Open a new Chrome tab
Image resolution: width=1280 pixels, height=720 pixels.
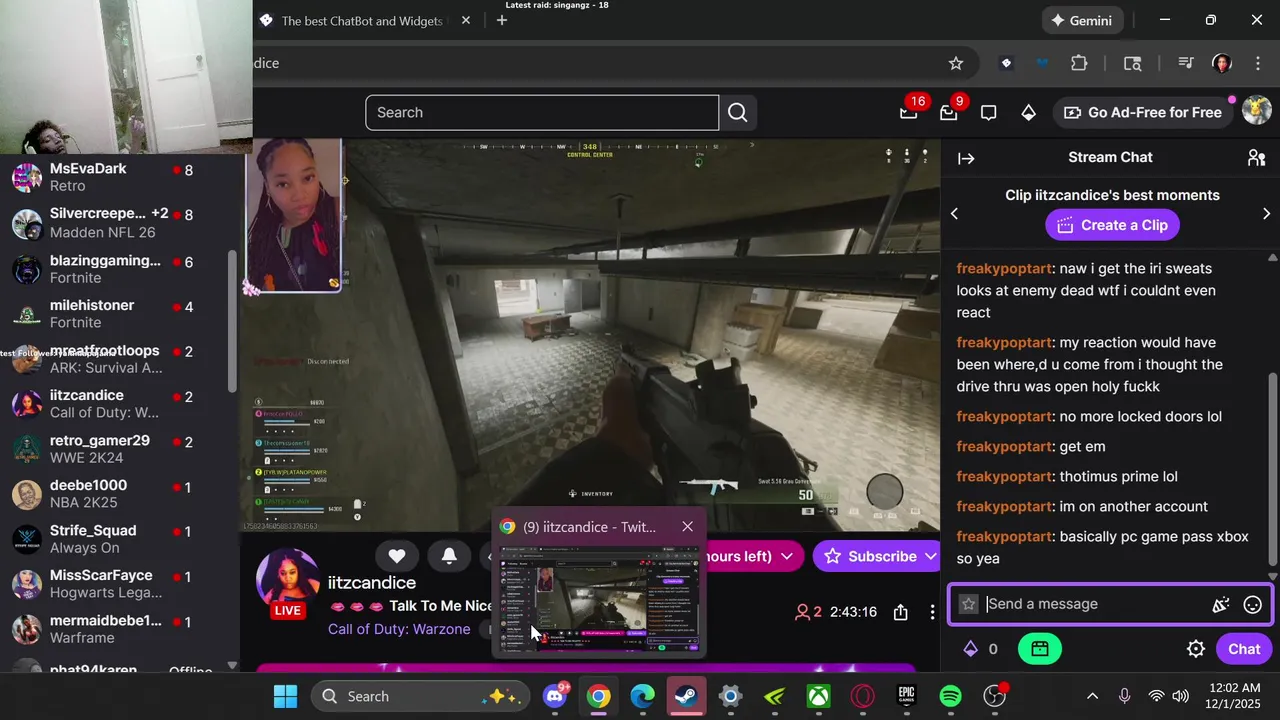pyautogui.click(x=502, y=20)
